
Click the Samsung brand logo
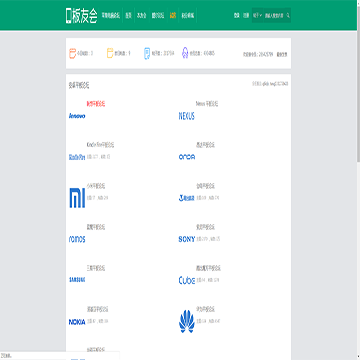tap(77, 280)
